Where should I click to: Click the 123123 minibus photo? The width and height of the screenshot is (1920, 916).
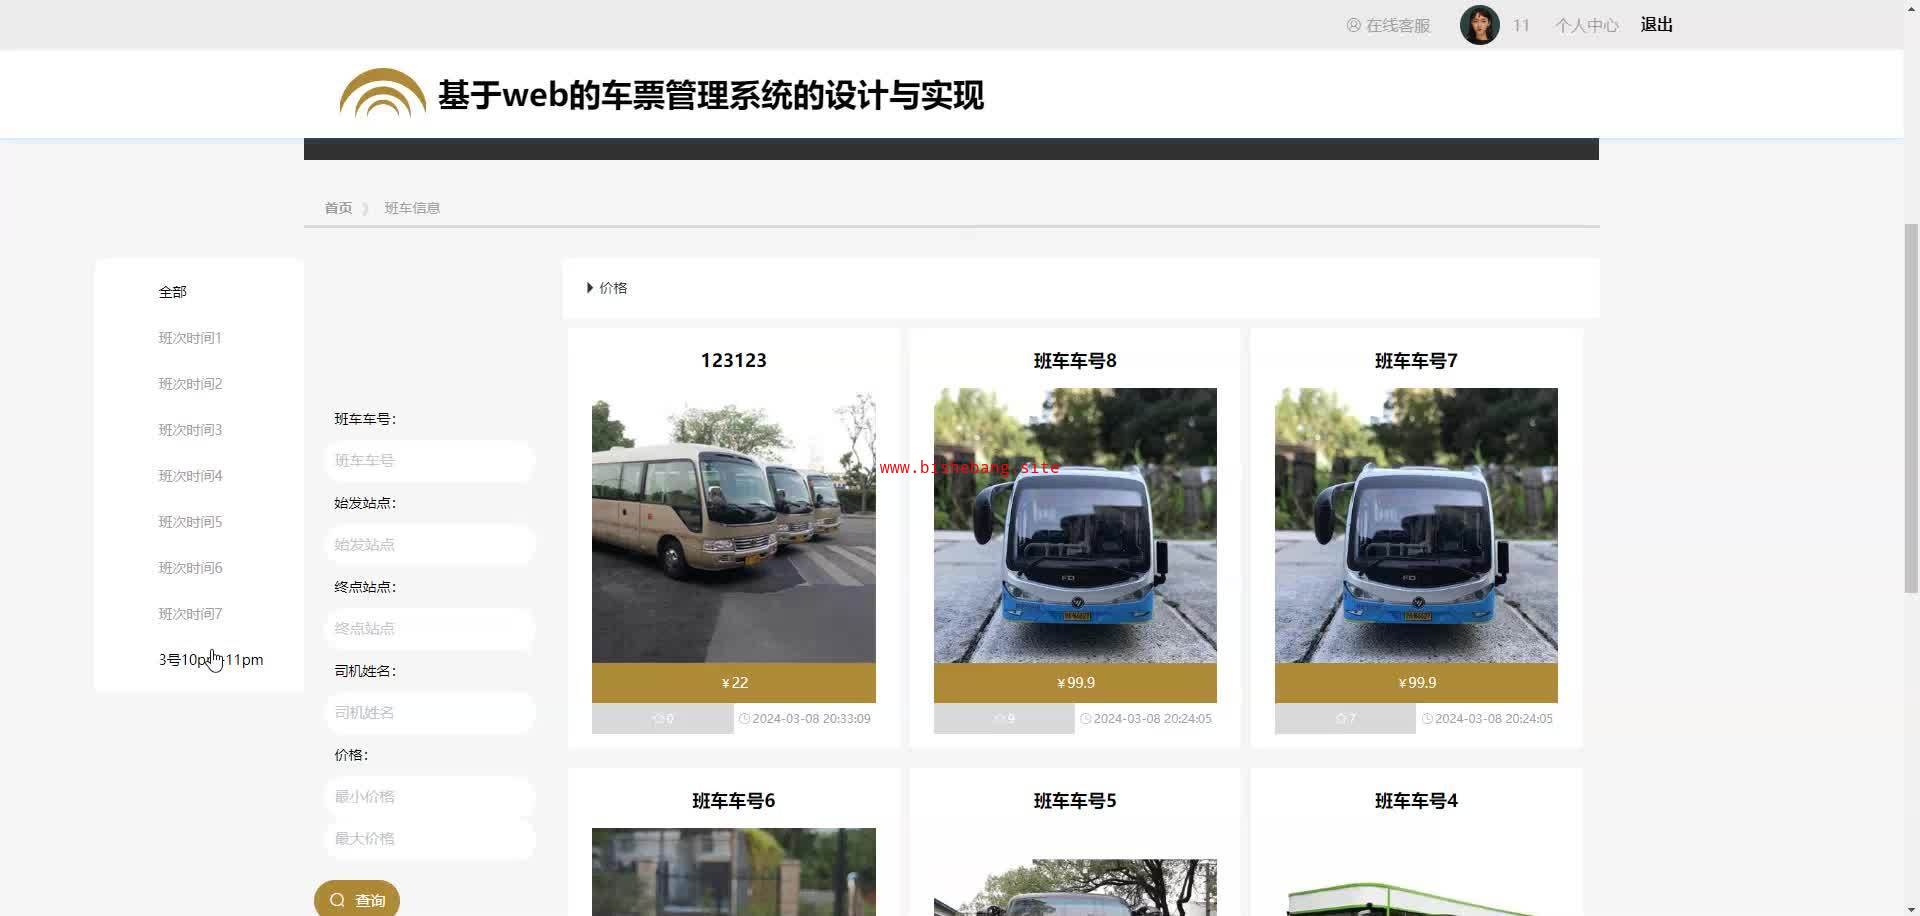click(x=734, y=526)
